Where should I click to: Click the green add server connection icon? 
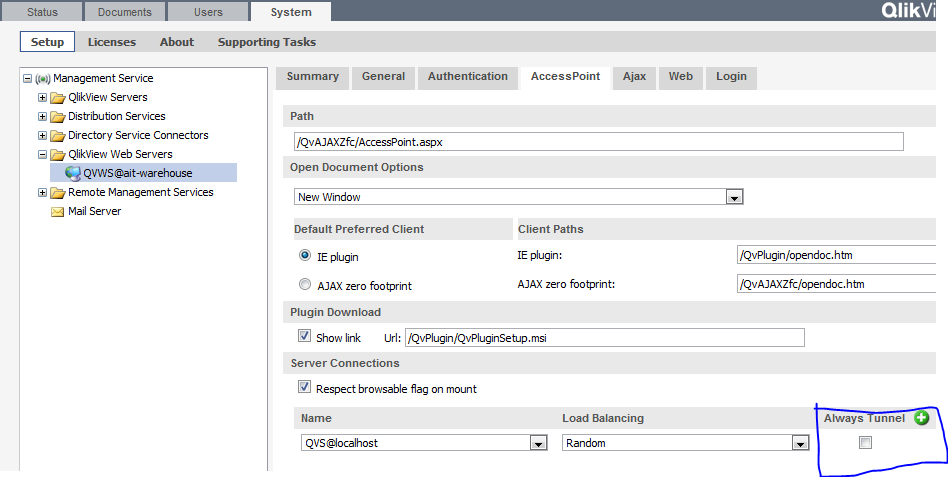pos(921,418)
